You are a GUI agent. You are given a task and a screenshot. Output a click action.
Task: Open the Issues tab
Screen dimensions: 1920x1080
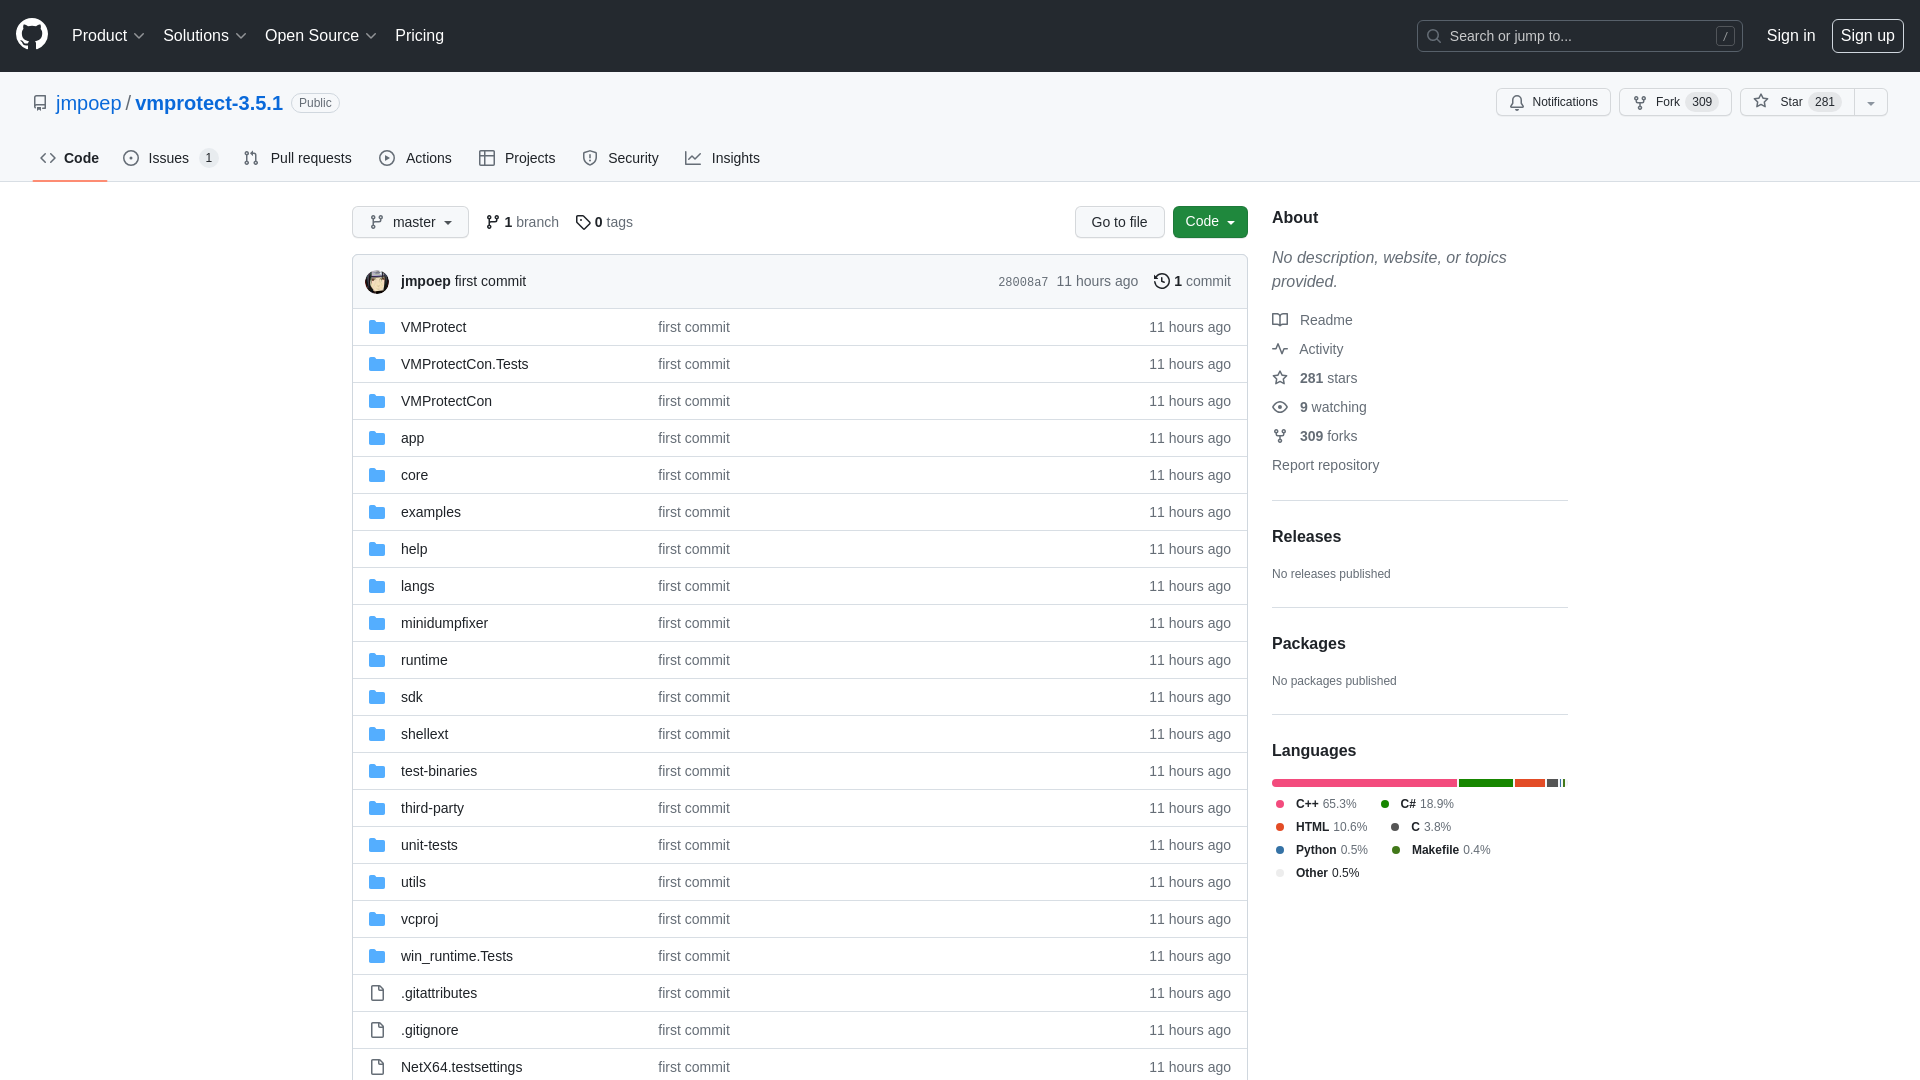click(170, 158)
